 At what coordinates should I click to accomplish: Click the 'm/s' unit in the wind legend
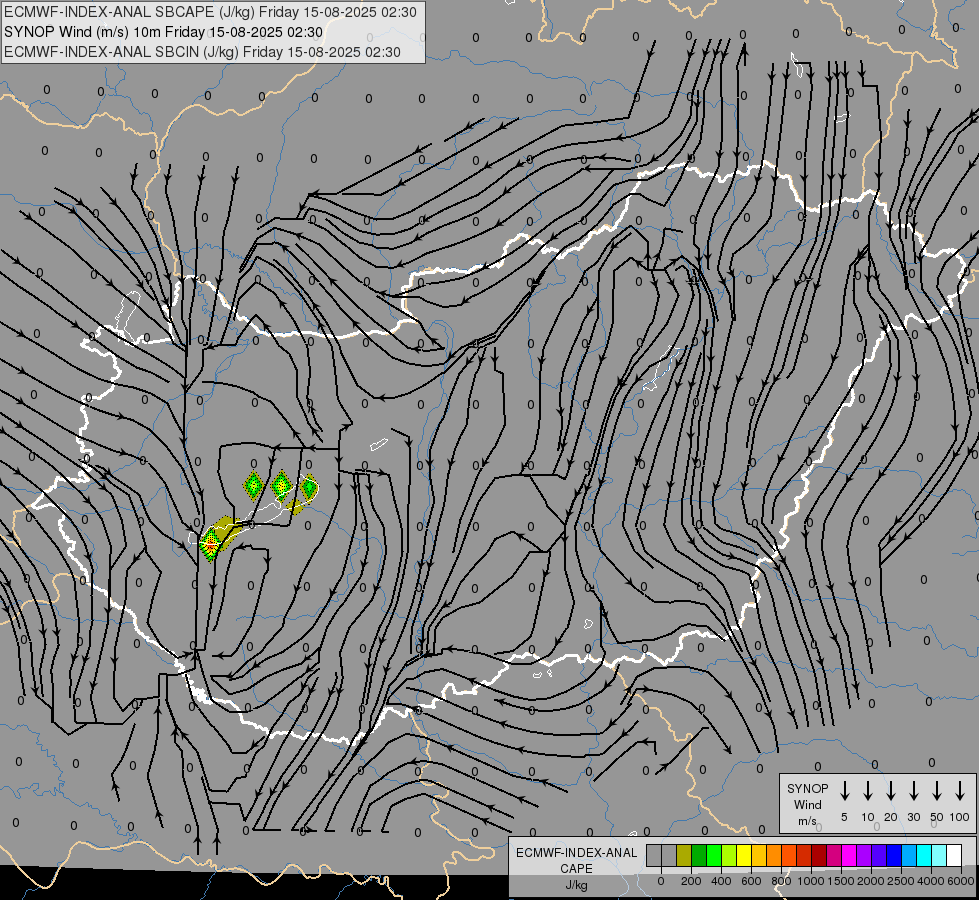click(807, 821)
